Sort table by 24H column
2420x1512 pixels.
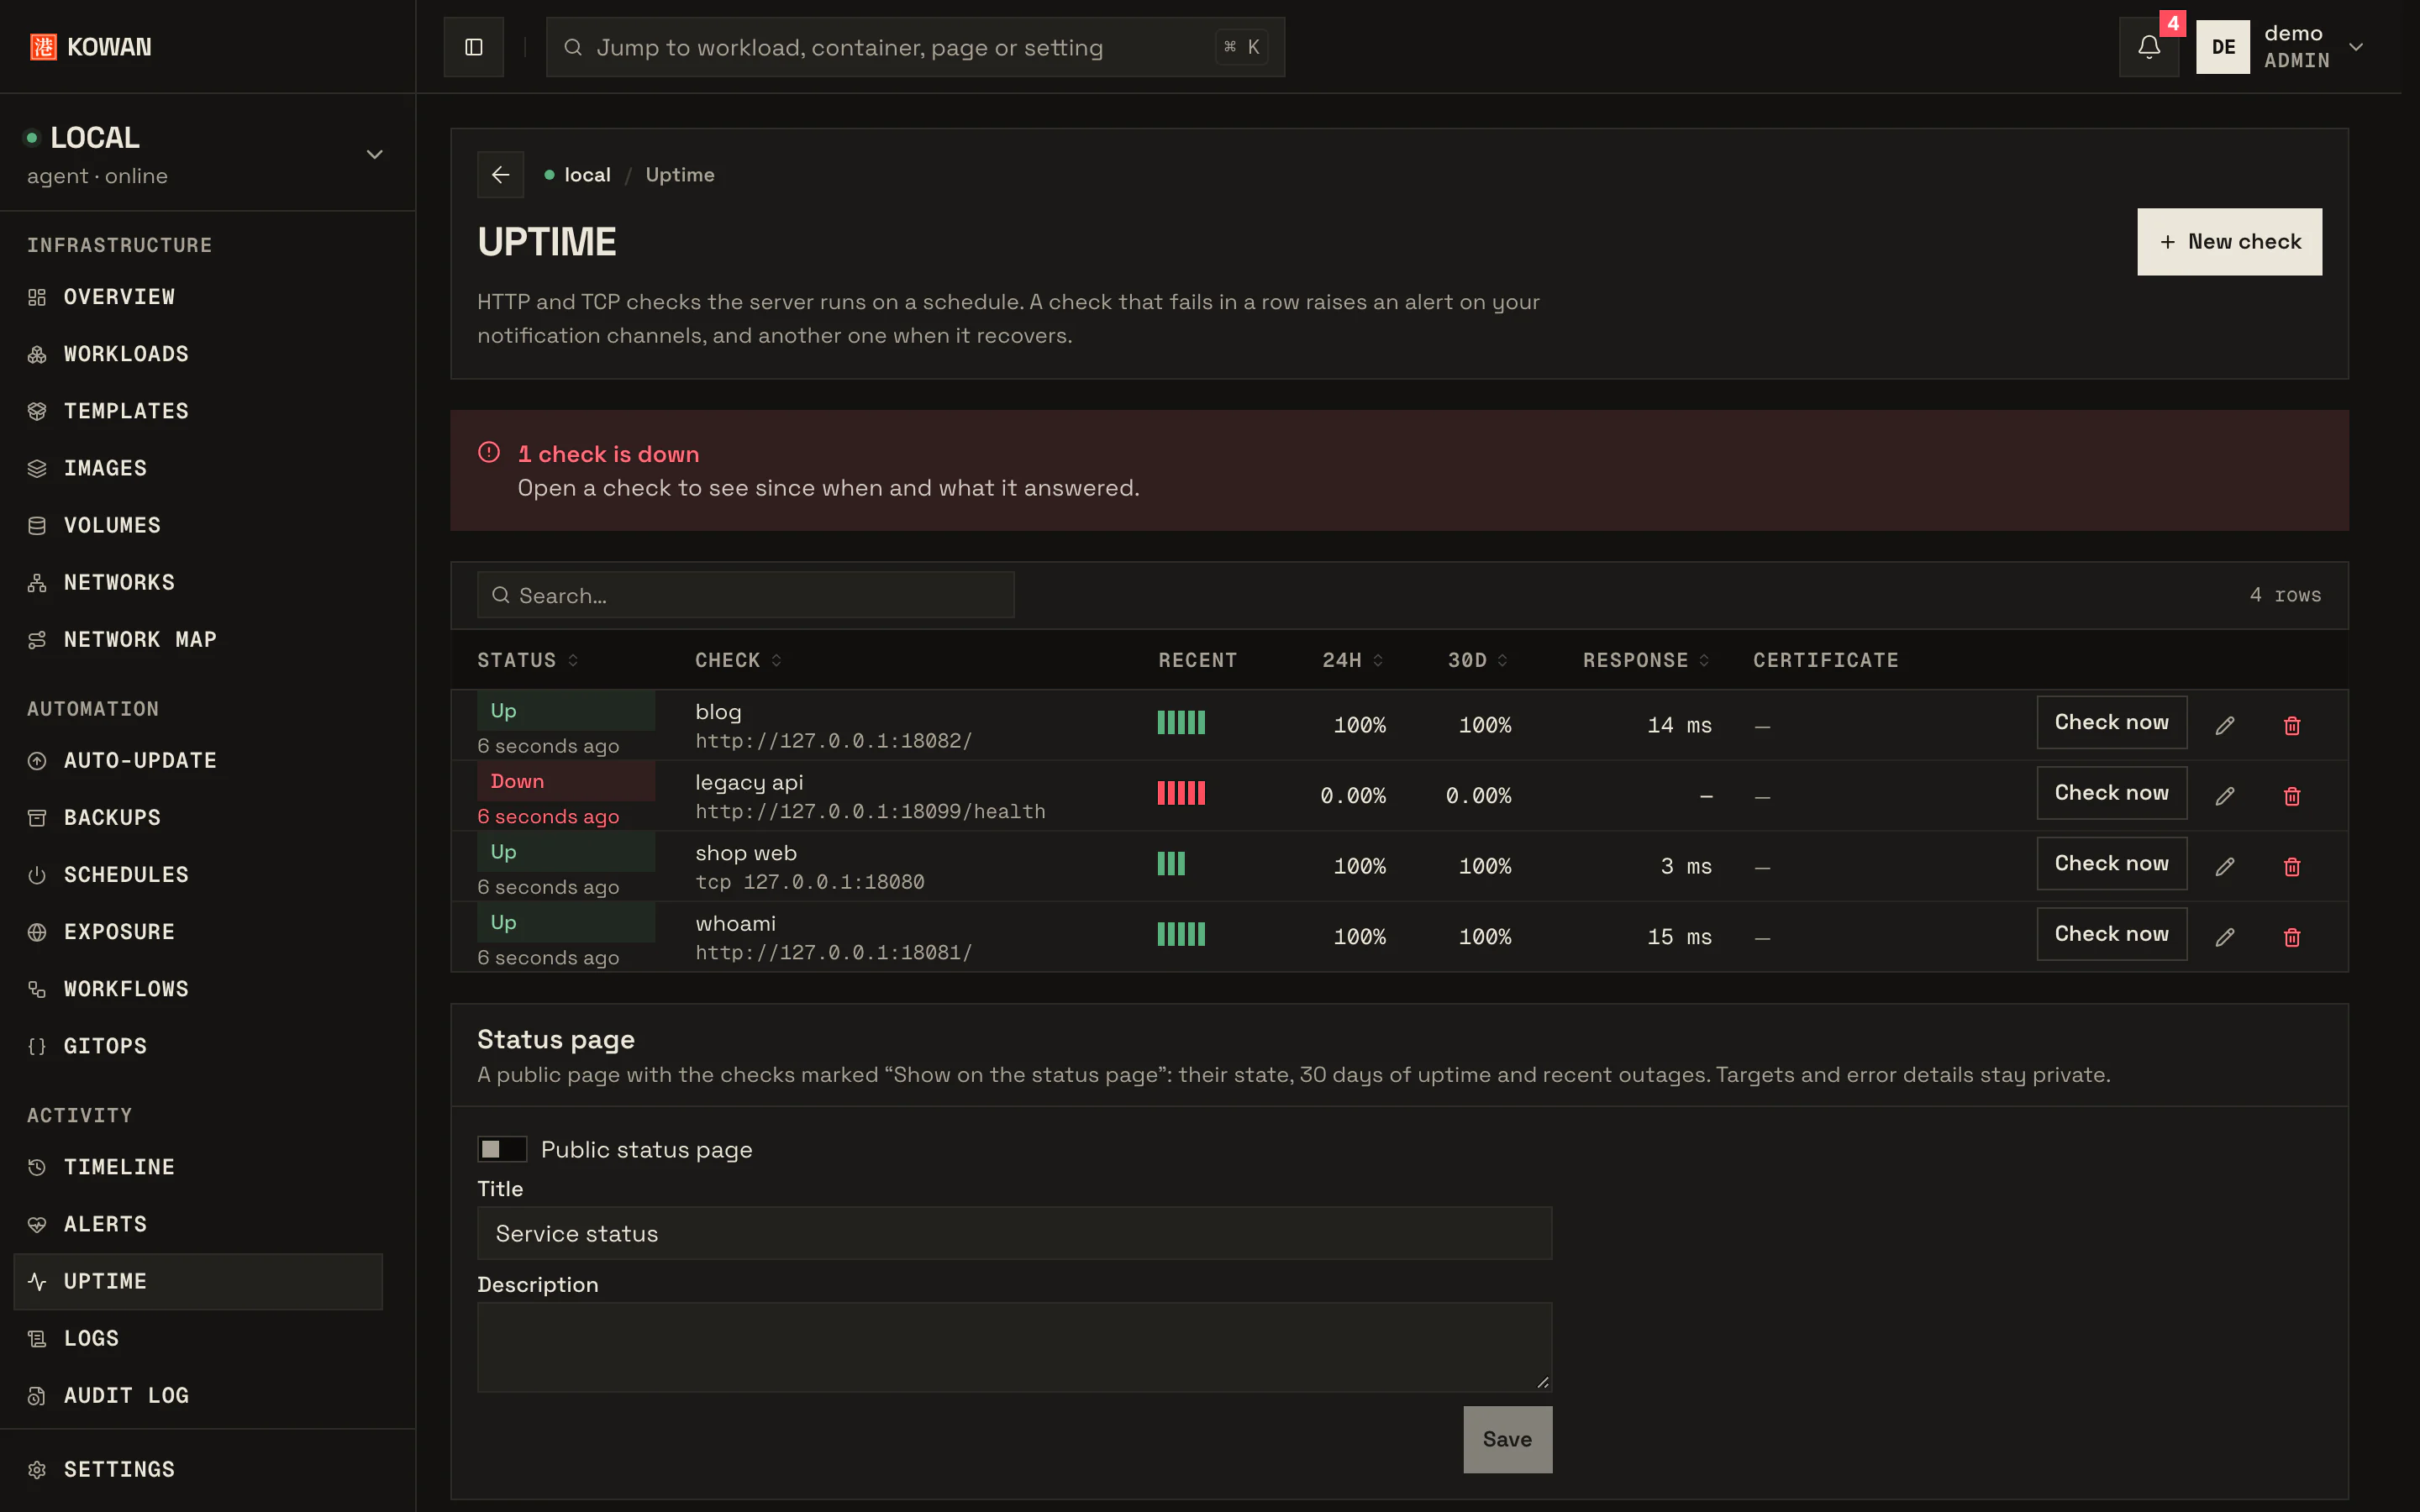[1353, 660]
